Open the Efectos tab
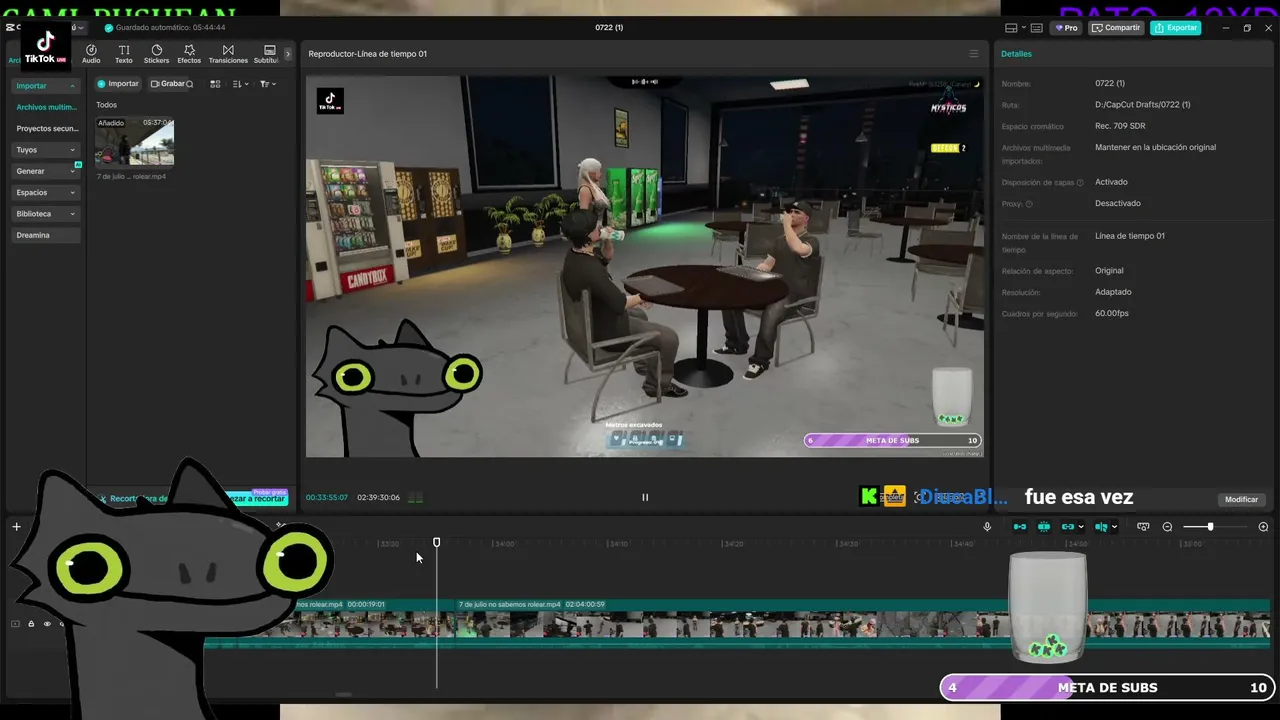The height and width of the screenshot is (720, 1280). pyautogui.click(x=189, y=54)
